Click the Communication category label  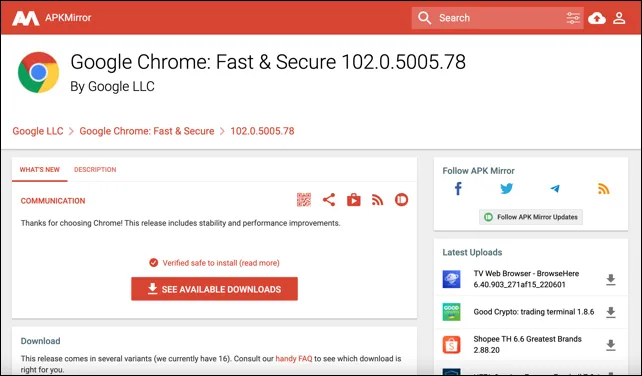point(53,201)
